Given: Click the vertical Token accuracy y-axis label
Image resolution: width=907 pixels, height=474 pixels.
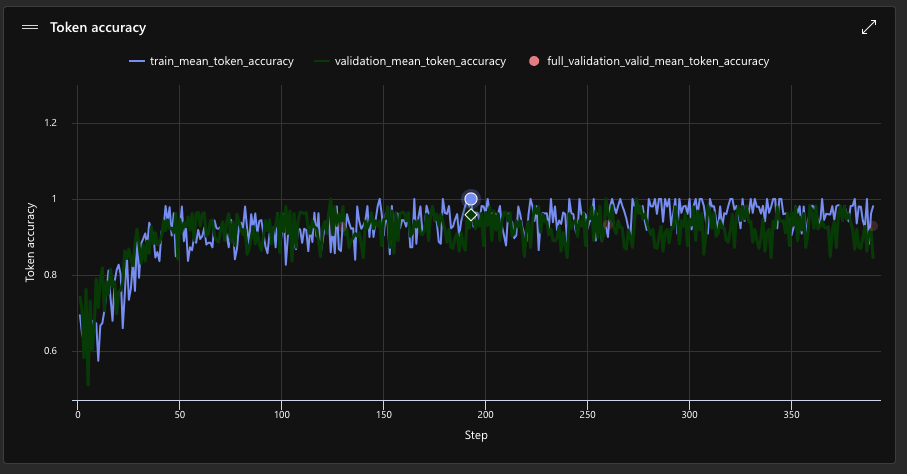Looking at the screenshot, I should pyautogui.click(x=30, y=242).
